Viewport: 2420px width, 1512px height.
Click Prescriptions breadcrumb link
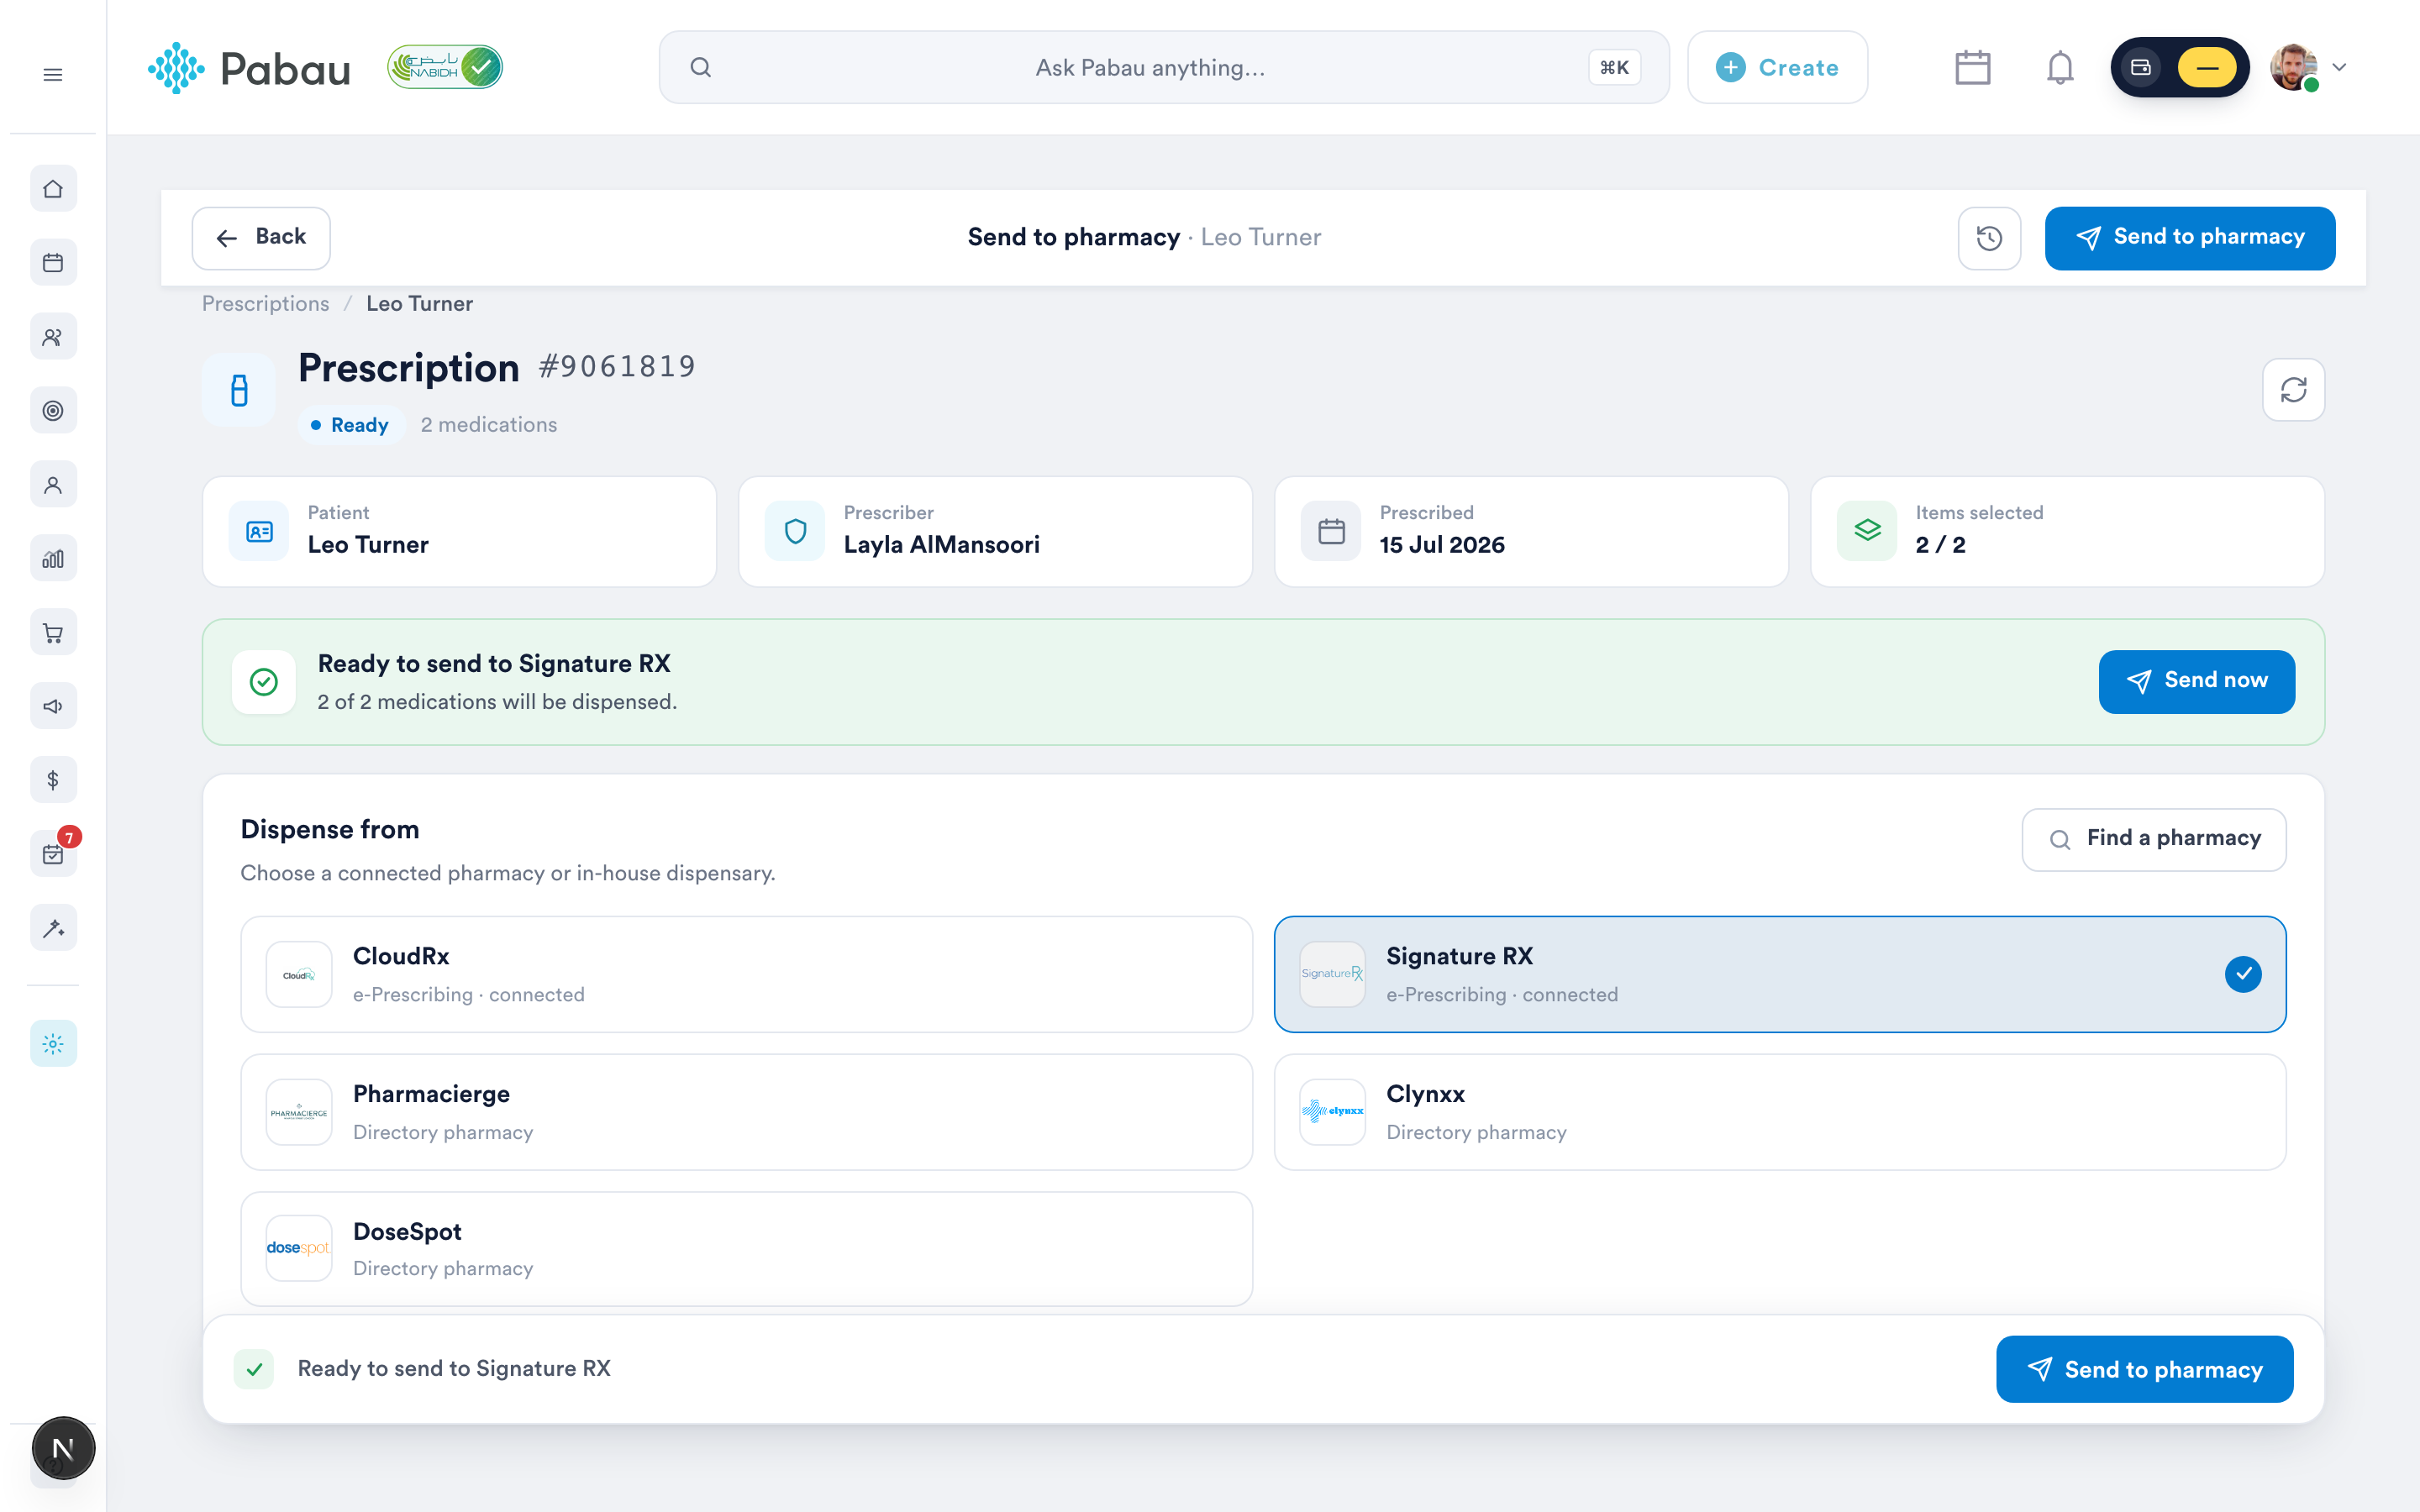(265, 304)
